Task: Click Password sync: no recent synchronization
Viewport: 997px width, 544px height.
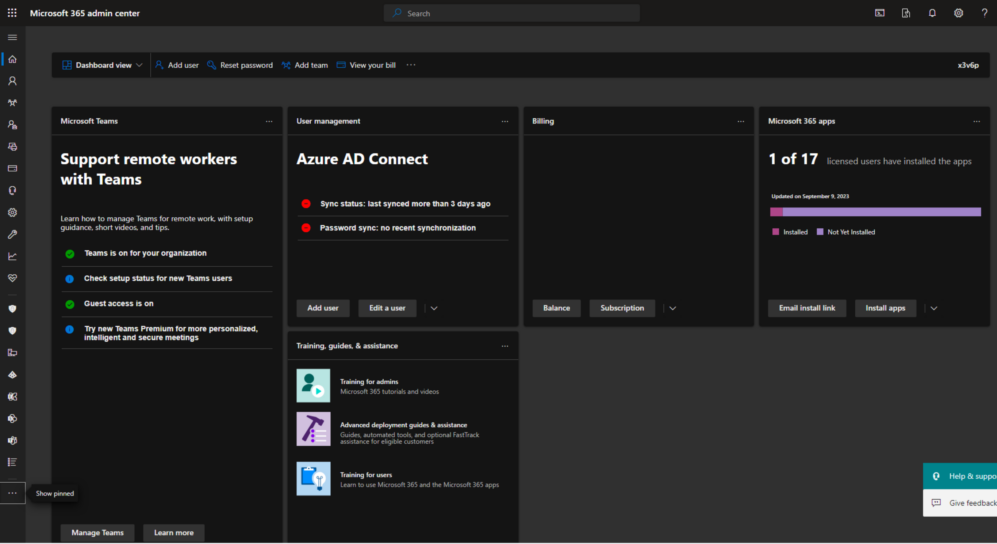Action: click(x=403, y=228)
